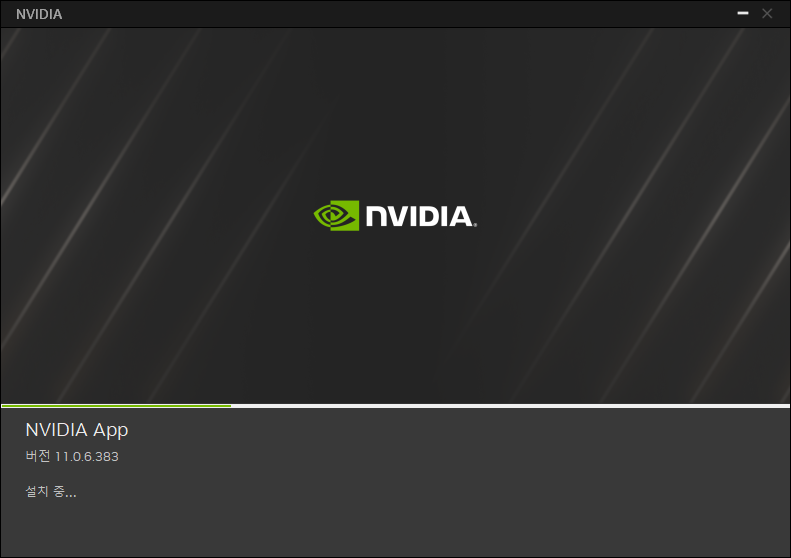Click the leading edge of the green progress fill
The width and height of the screenshot is (791, 558).
tap(230, 406)
